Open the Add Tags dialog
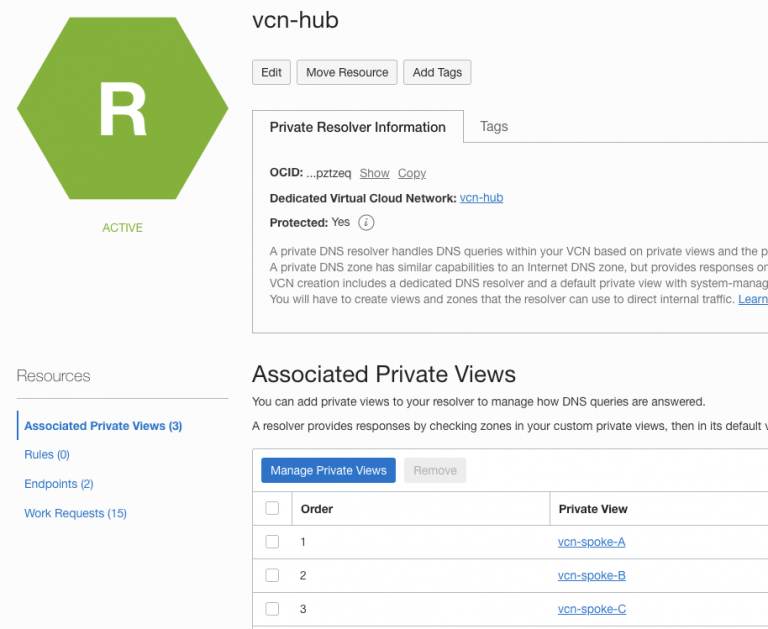The width and height of the screenshot is (768, 629). click(437, 72)
